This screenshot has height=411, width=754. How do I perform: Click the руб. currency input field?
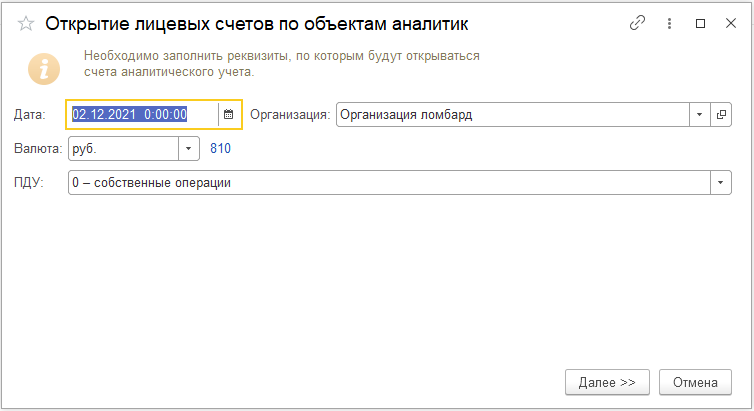click(124, 149)
